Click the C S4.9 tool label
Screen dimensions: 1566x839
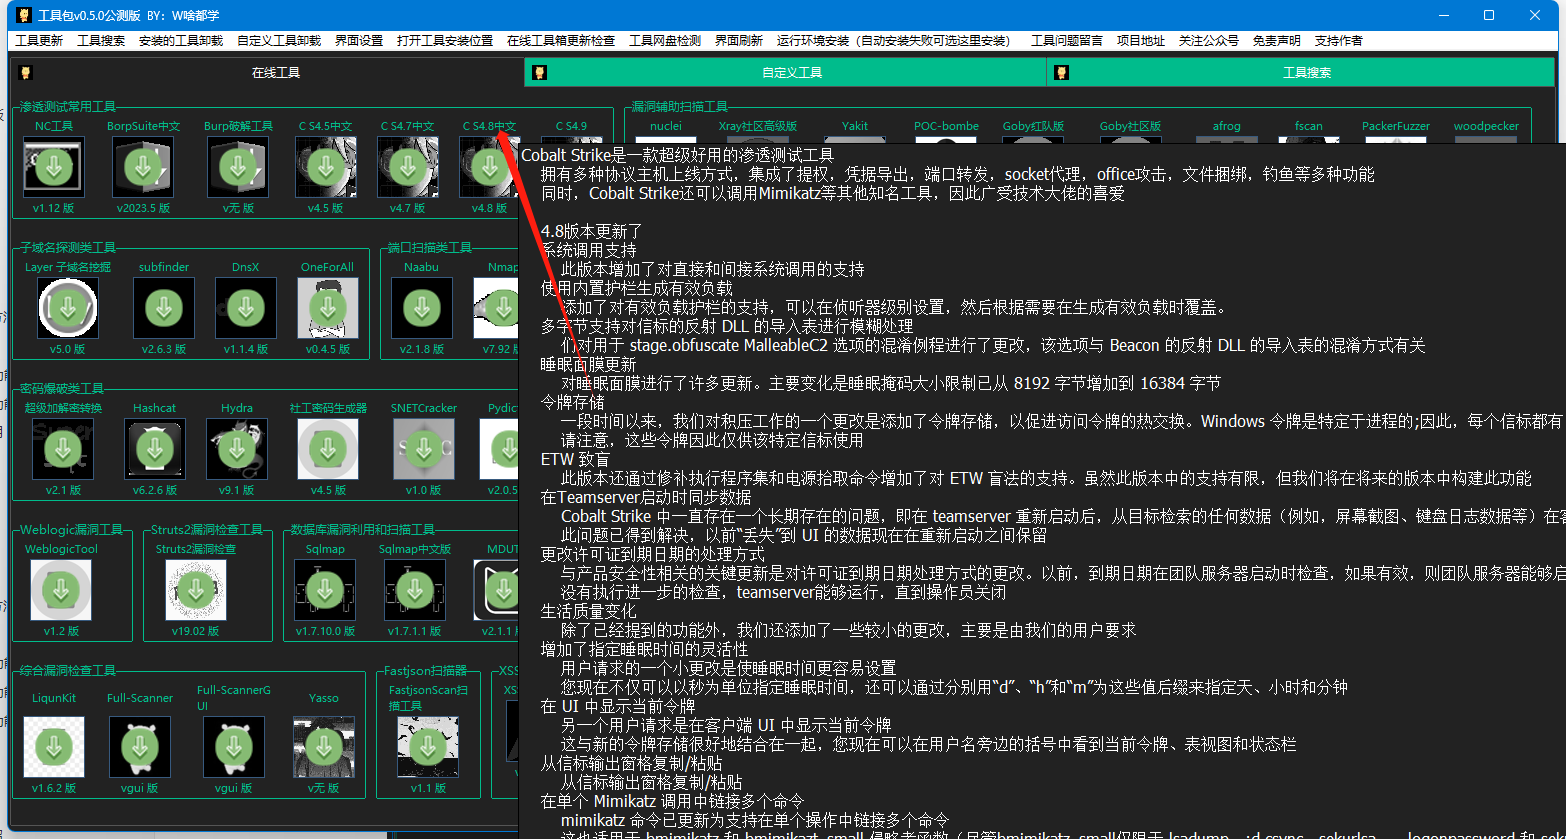click(571, 126)
